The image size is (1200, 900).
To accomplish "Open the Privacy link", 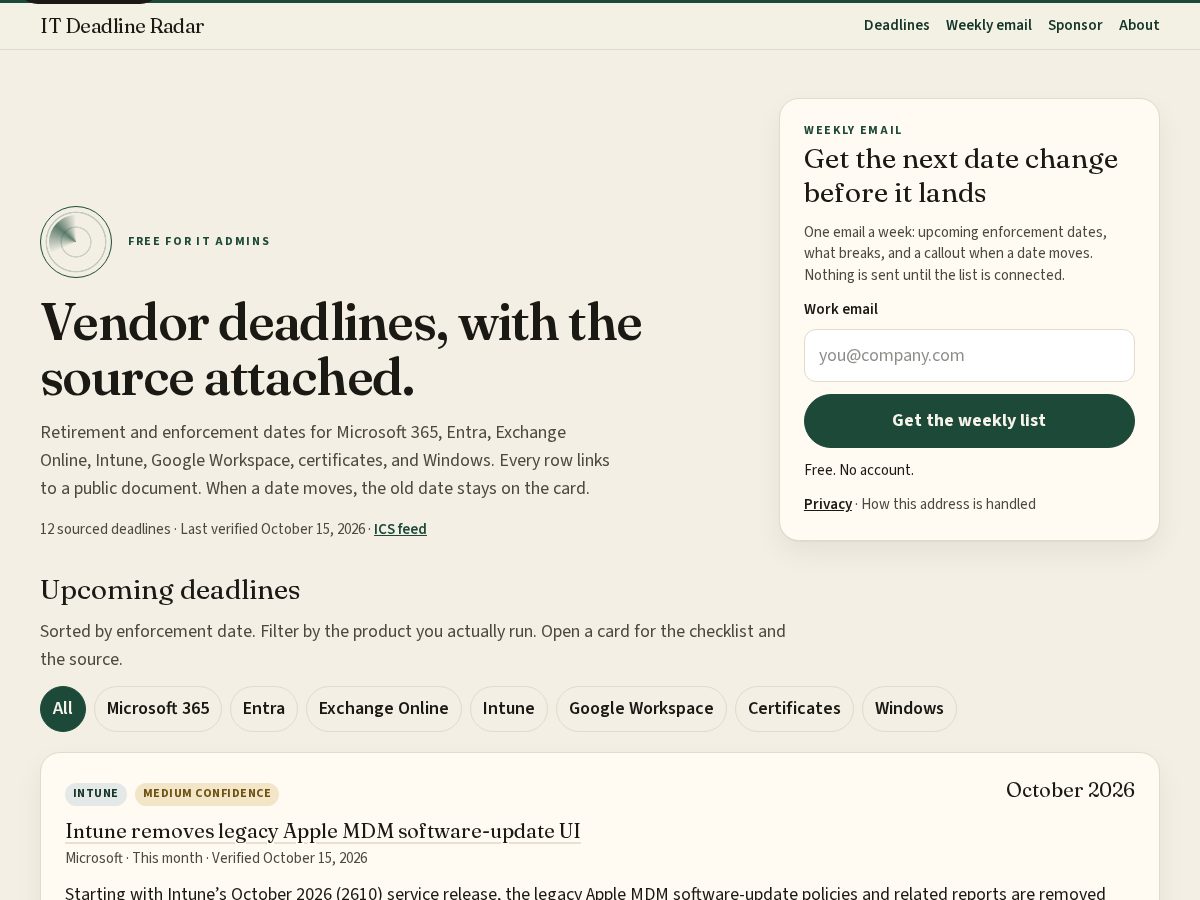I will tap(828, 504).
